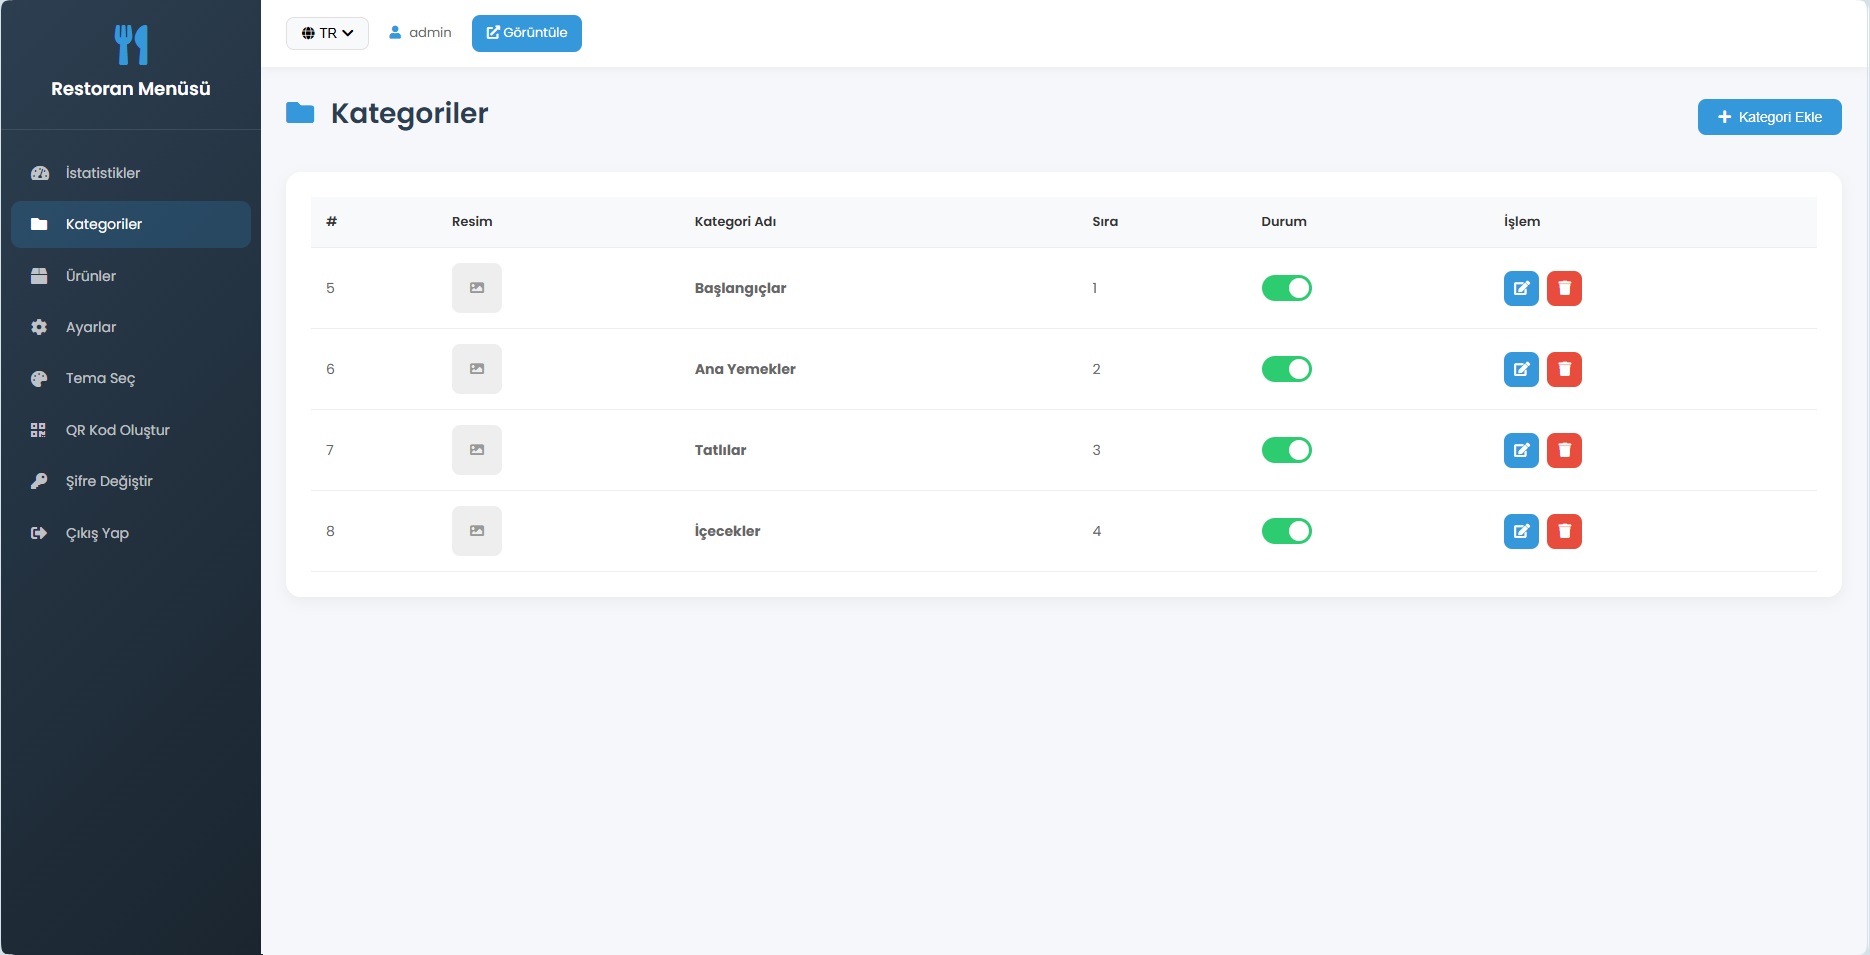The width and height of the screenshot is (1870, 955).
Task: Click the admin user icon
Action: [395, 33]
